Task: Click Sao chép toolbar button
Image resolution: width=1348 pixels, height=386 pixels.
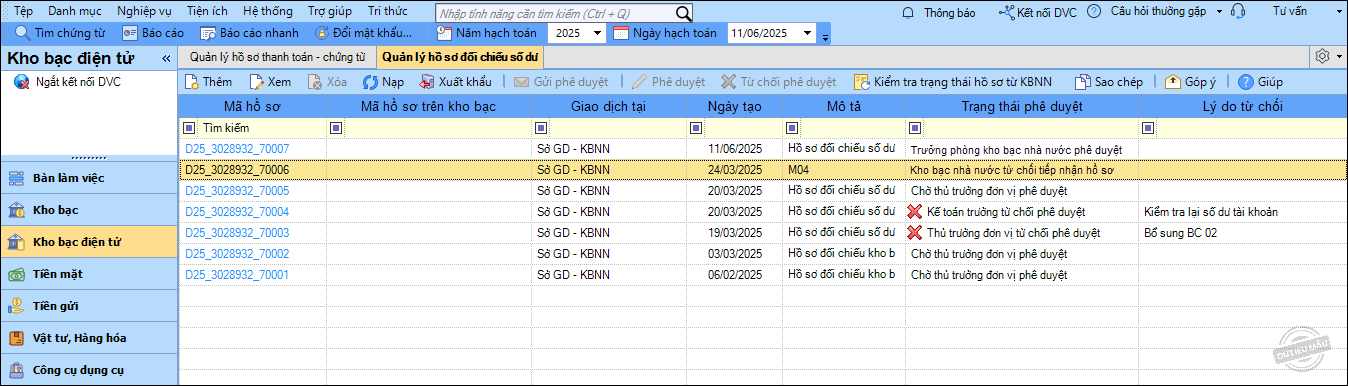Action: point(1109,82)
